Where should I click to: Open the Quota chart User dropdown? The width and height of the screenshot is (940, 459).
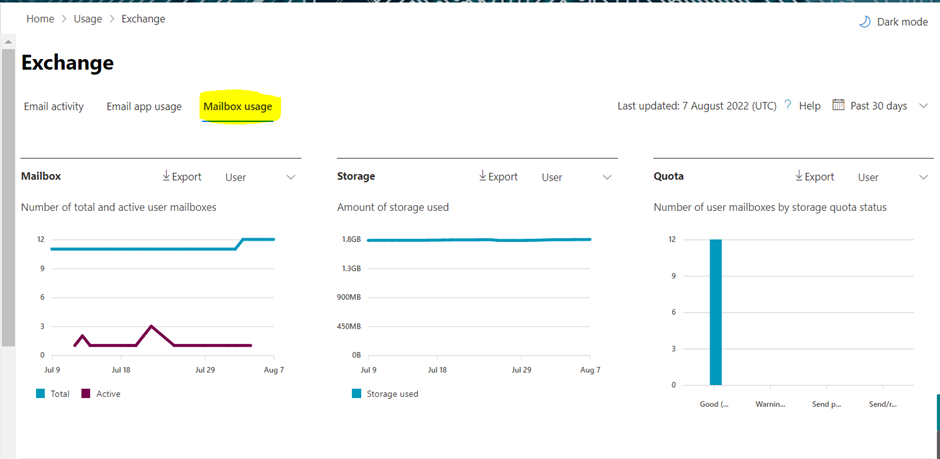point(893,177)
